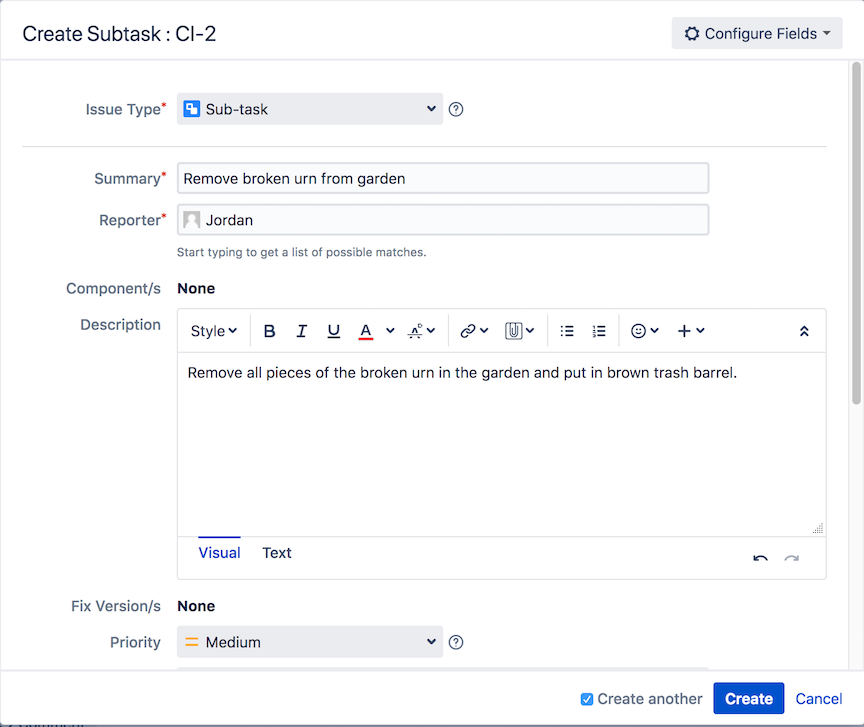
Task: Open the Style text dropdown
Action: click(213, 331)
